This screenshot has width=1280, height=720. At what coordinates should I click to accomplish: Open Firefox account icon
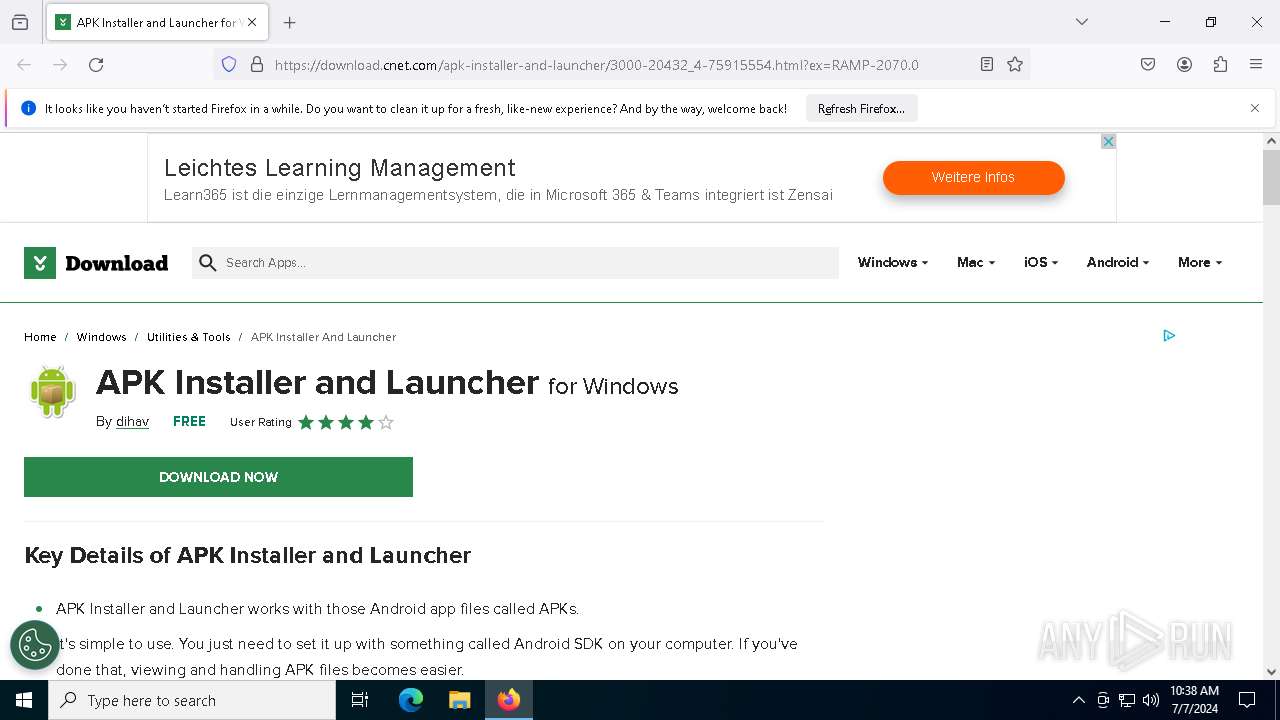click(x=1184, y=65)
